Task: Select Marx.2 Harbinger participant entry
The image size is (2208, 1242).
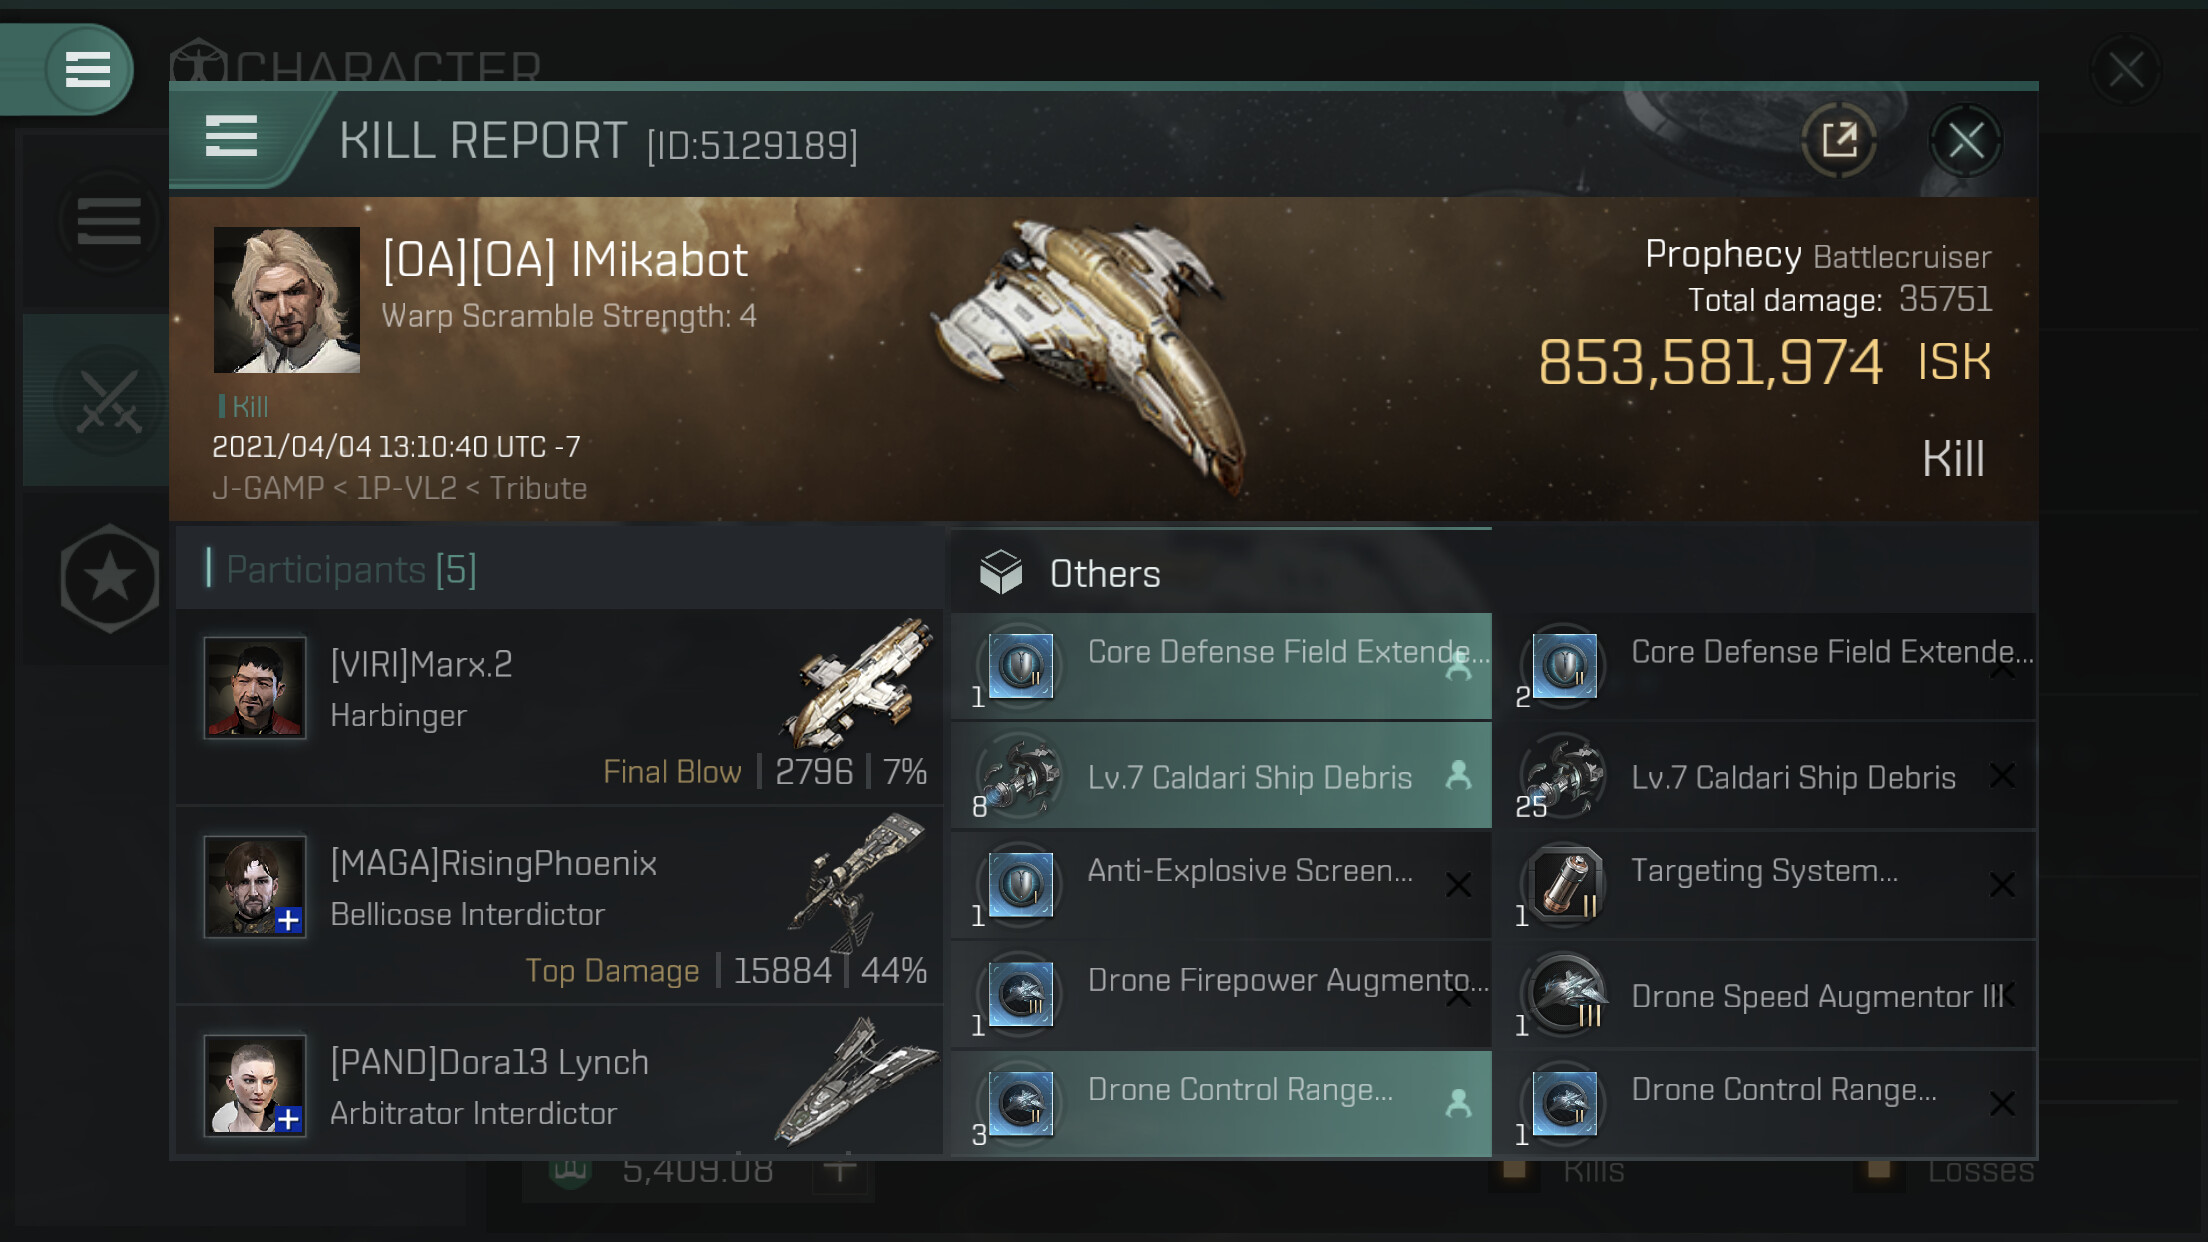Action: (x=560, y=706)
